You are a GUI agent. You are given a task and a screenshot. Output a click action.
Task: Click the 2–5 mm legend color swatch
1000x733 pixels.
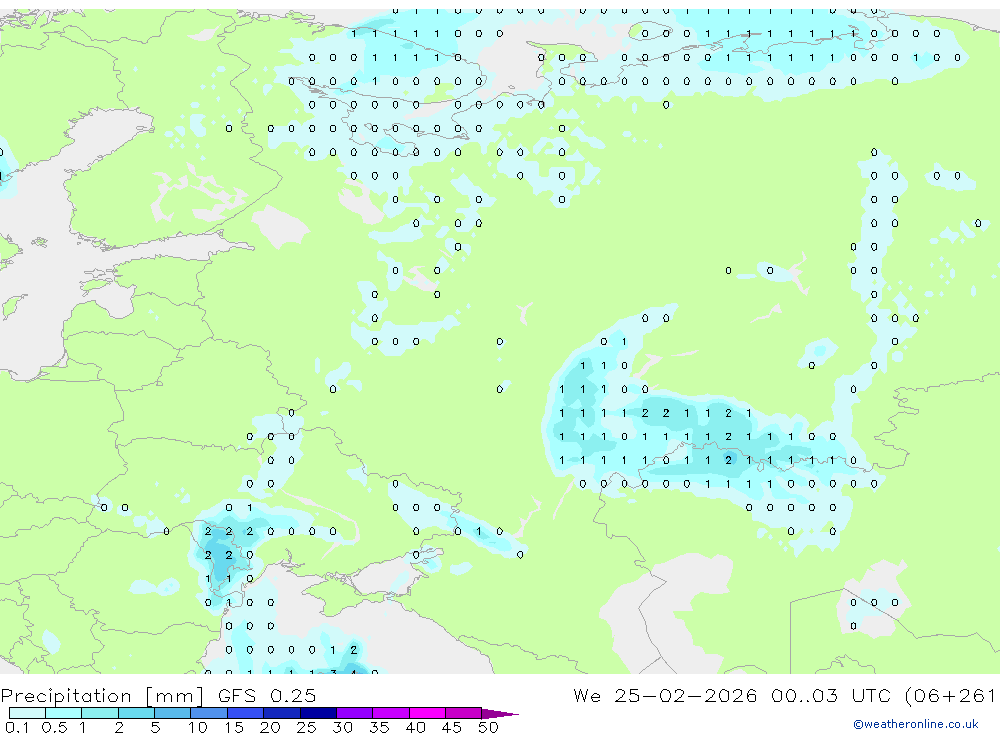(136, 713)
